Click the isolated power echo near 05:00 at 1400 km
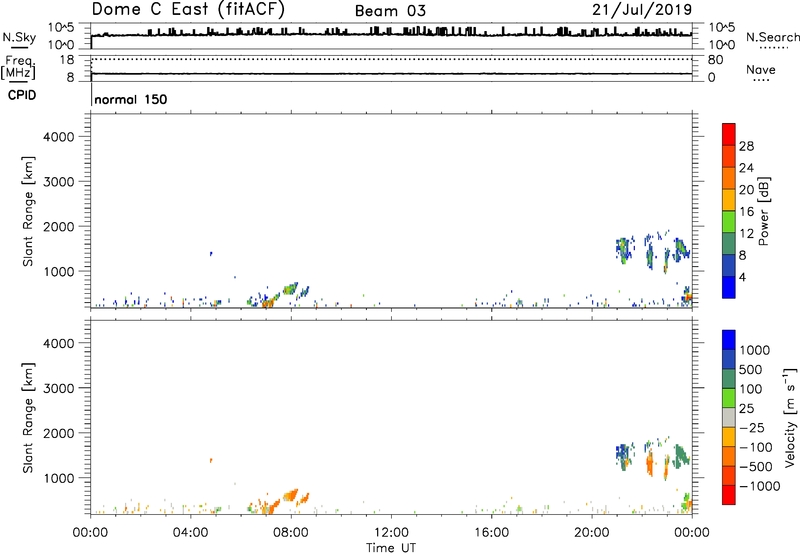The image size is (800, 554). (x=211, y=253)
